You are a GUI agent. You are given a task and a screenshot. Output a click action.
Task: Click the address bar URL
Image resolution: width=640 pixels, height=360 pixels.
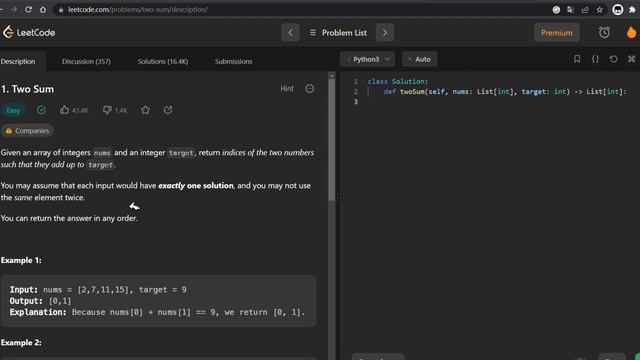coord(138,9)
